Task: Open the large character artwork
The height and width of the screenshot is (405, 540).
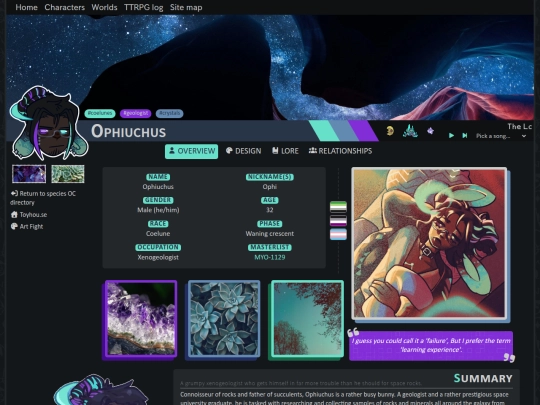Action: 429,243
